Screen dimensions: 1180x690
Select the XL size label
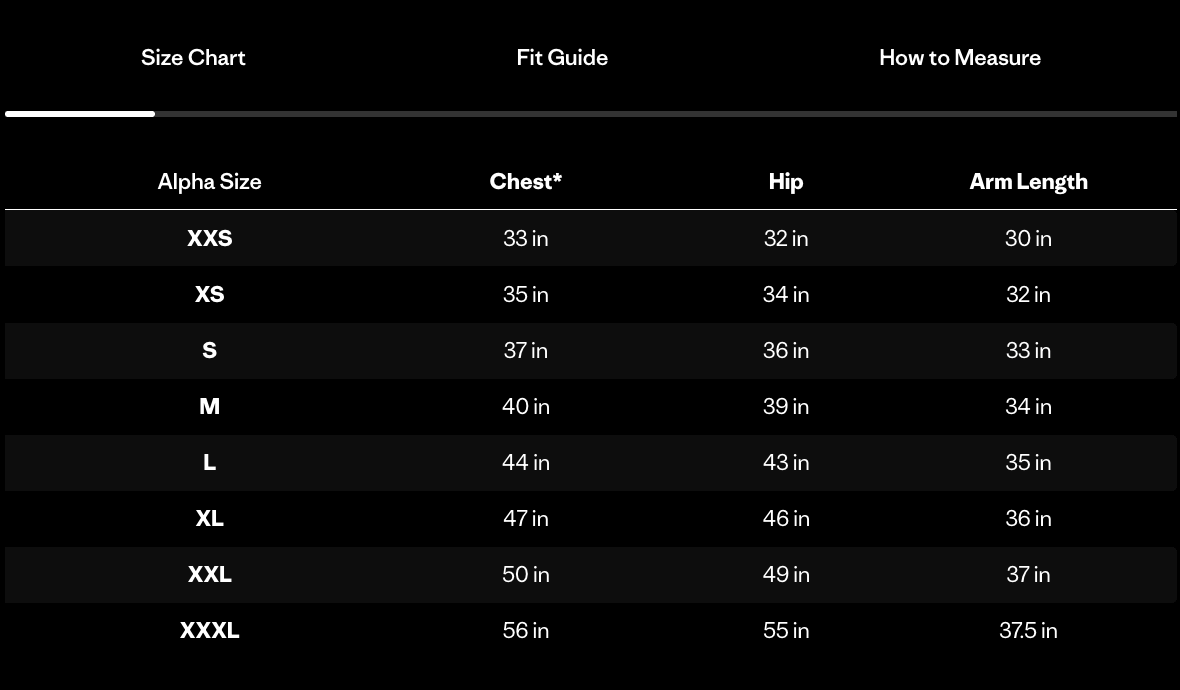tap(209, 518)
